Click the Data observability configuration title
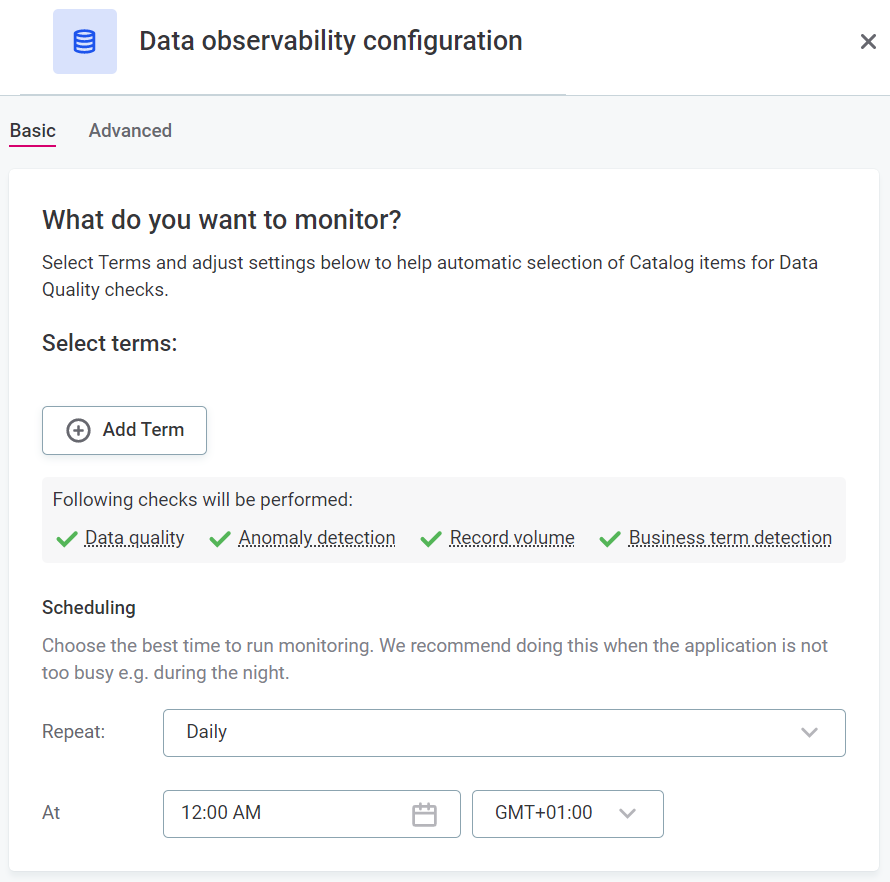This screenshot has height=882, width=890. (x=331, y=42)
